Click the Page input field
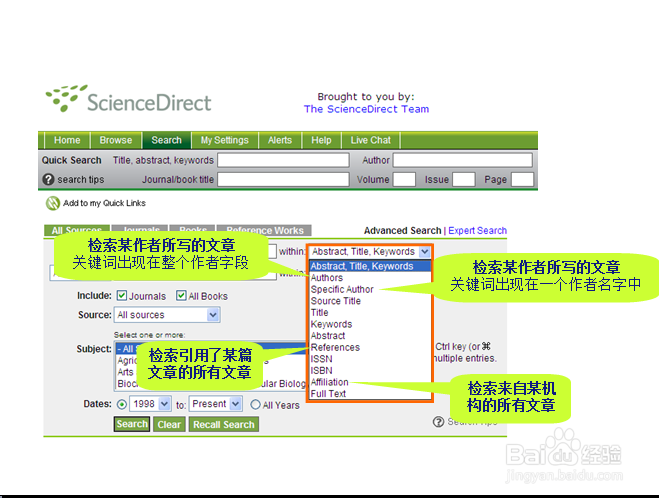The width and height of the screenshot is (659, 498). [x=522, y=179]
